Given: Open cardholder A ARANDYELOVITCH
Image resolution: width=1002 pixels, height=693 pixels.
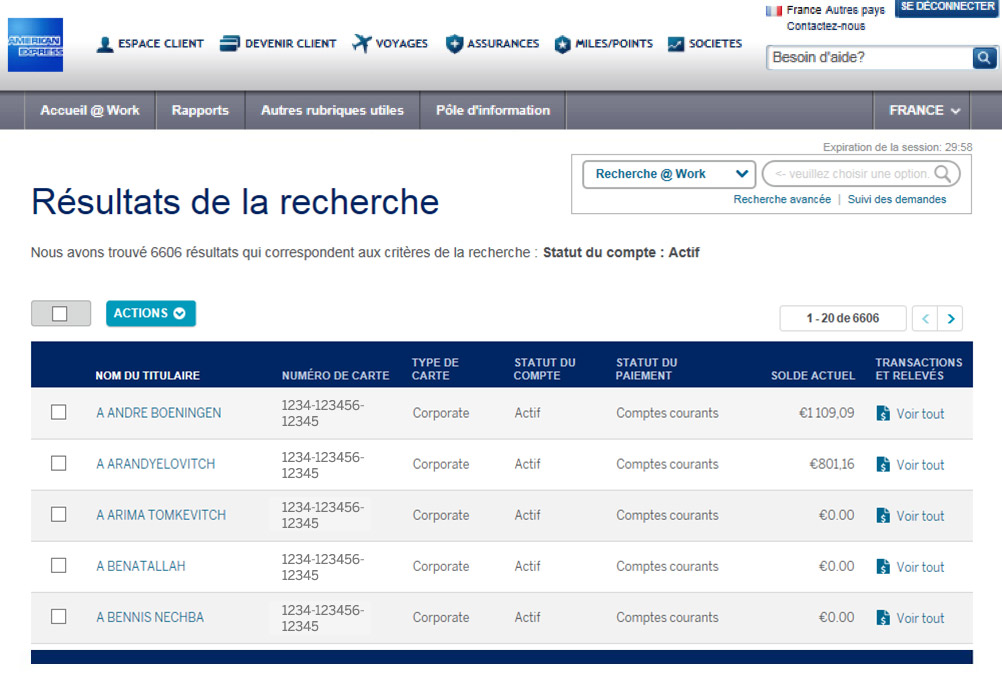Looking at the screenshot, I should [155, 464].
